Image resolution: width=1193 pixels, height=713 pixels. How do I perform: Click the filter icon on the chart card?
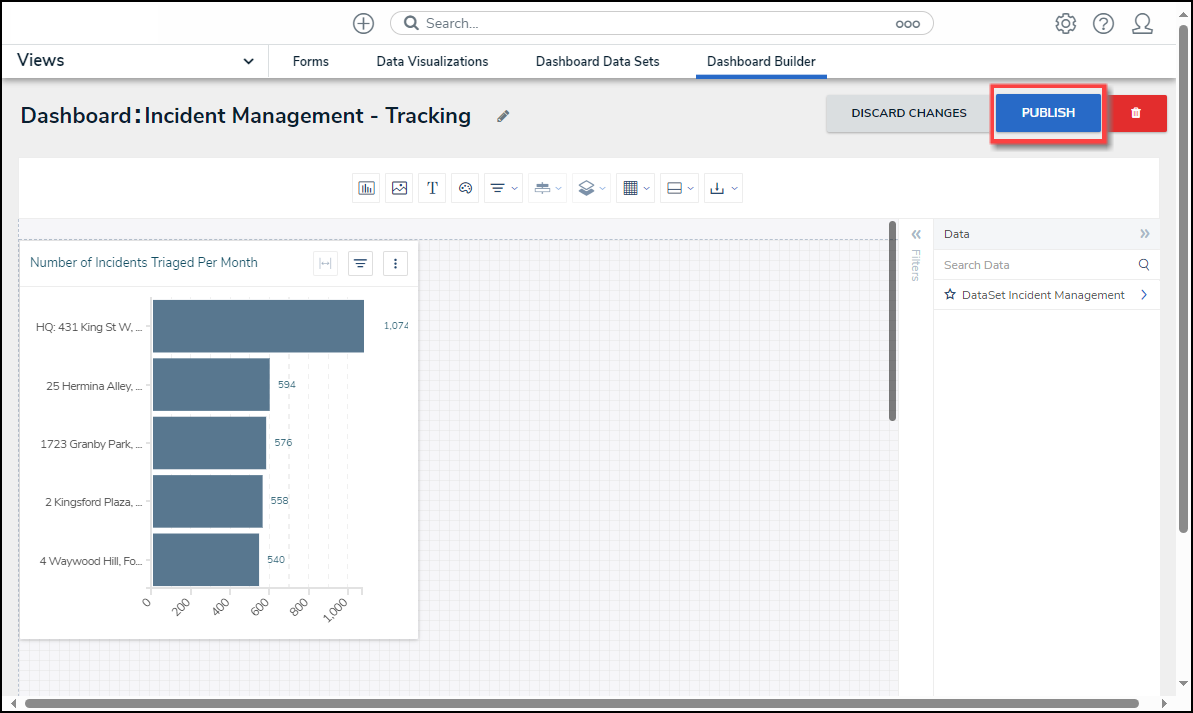360,263
